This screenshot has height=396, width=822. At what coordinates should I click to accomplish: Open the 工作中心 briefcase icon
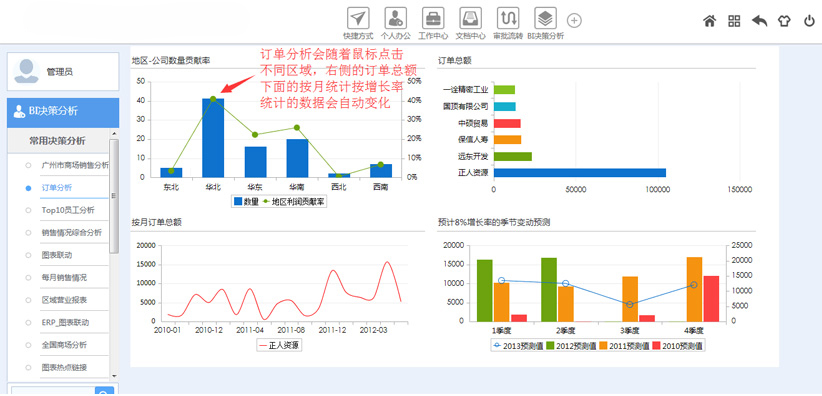(x=433, y=18)
